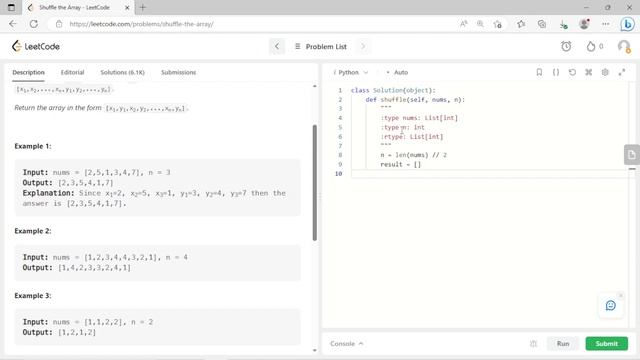Click the 'def shuffle(self, nums, n):' line

coord(415,100)
